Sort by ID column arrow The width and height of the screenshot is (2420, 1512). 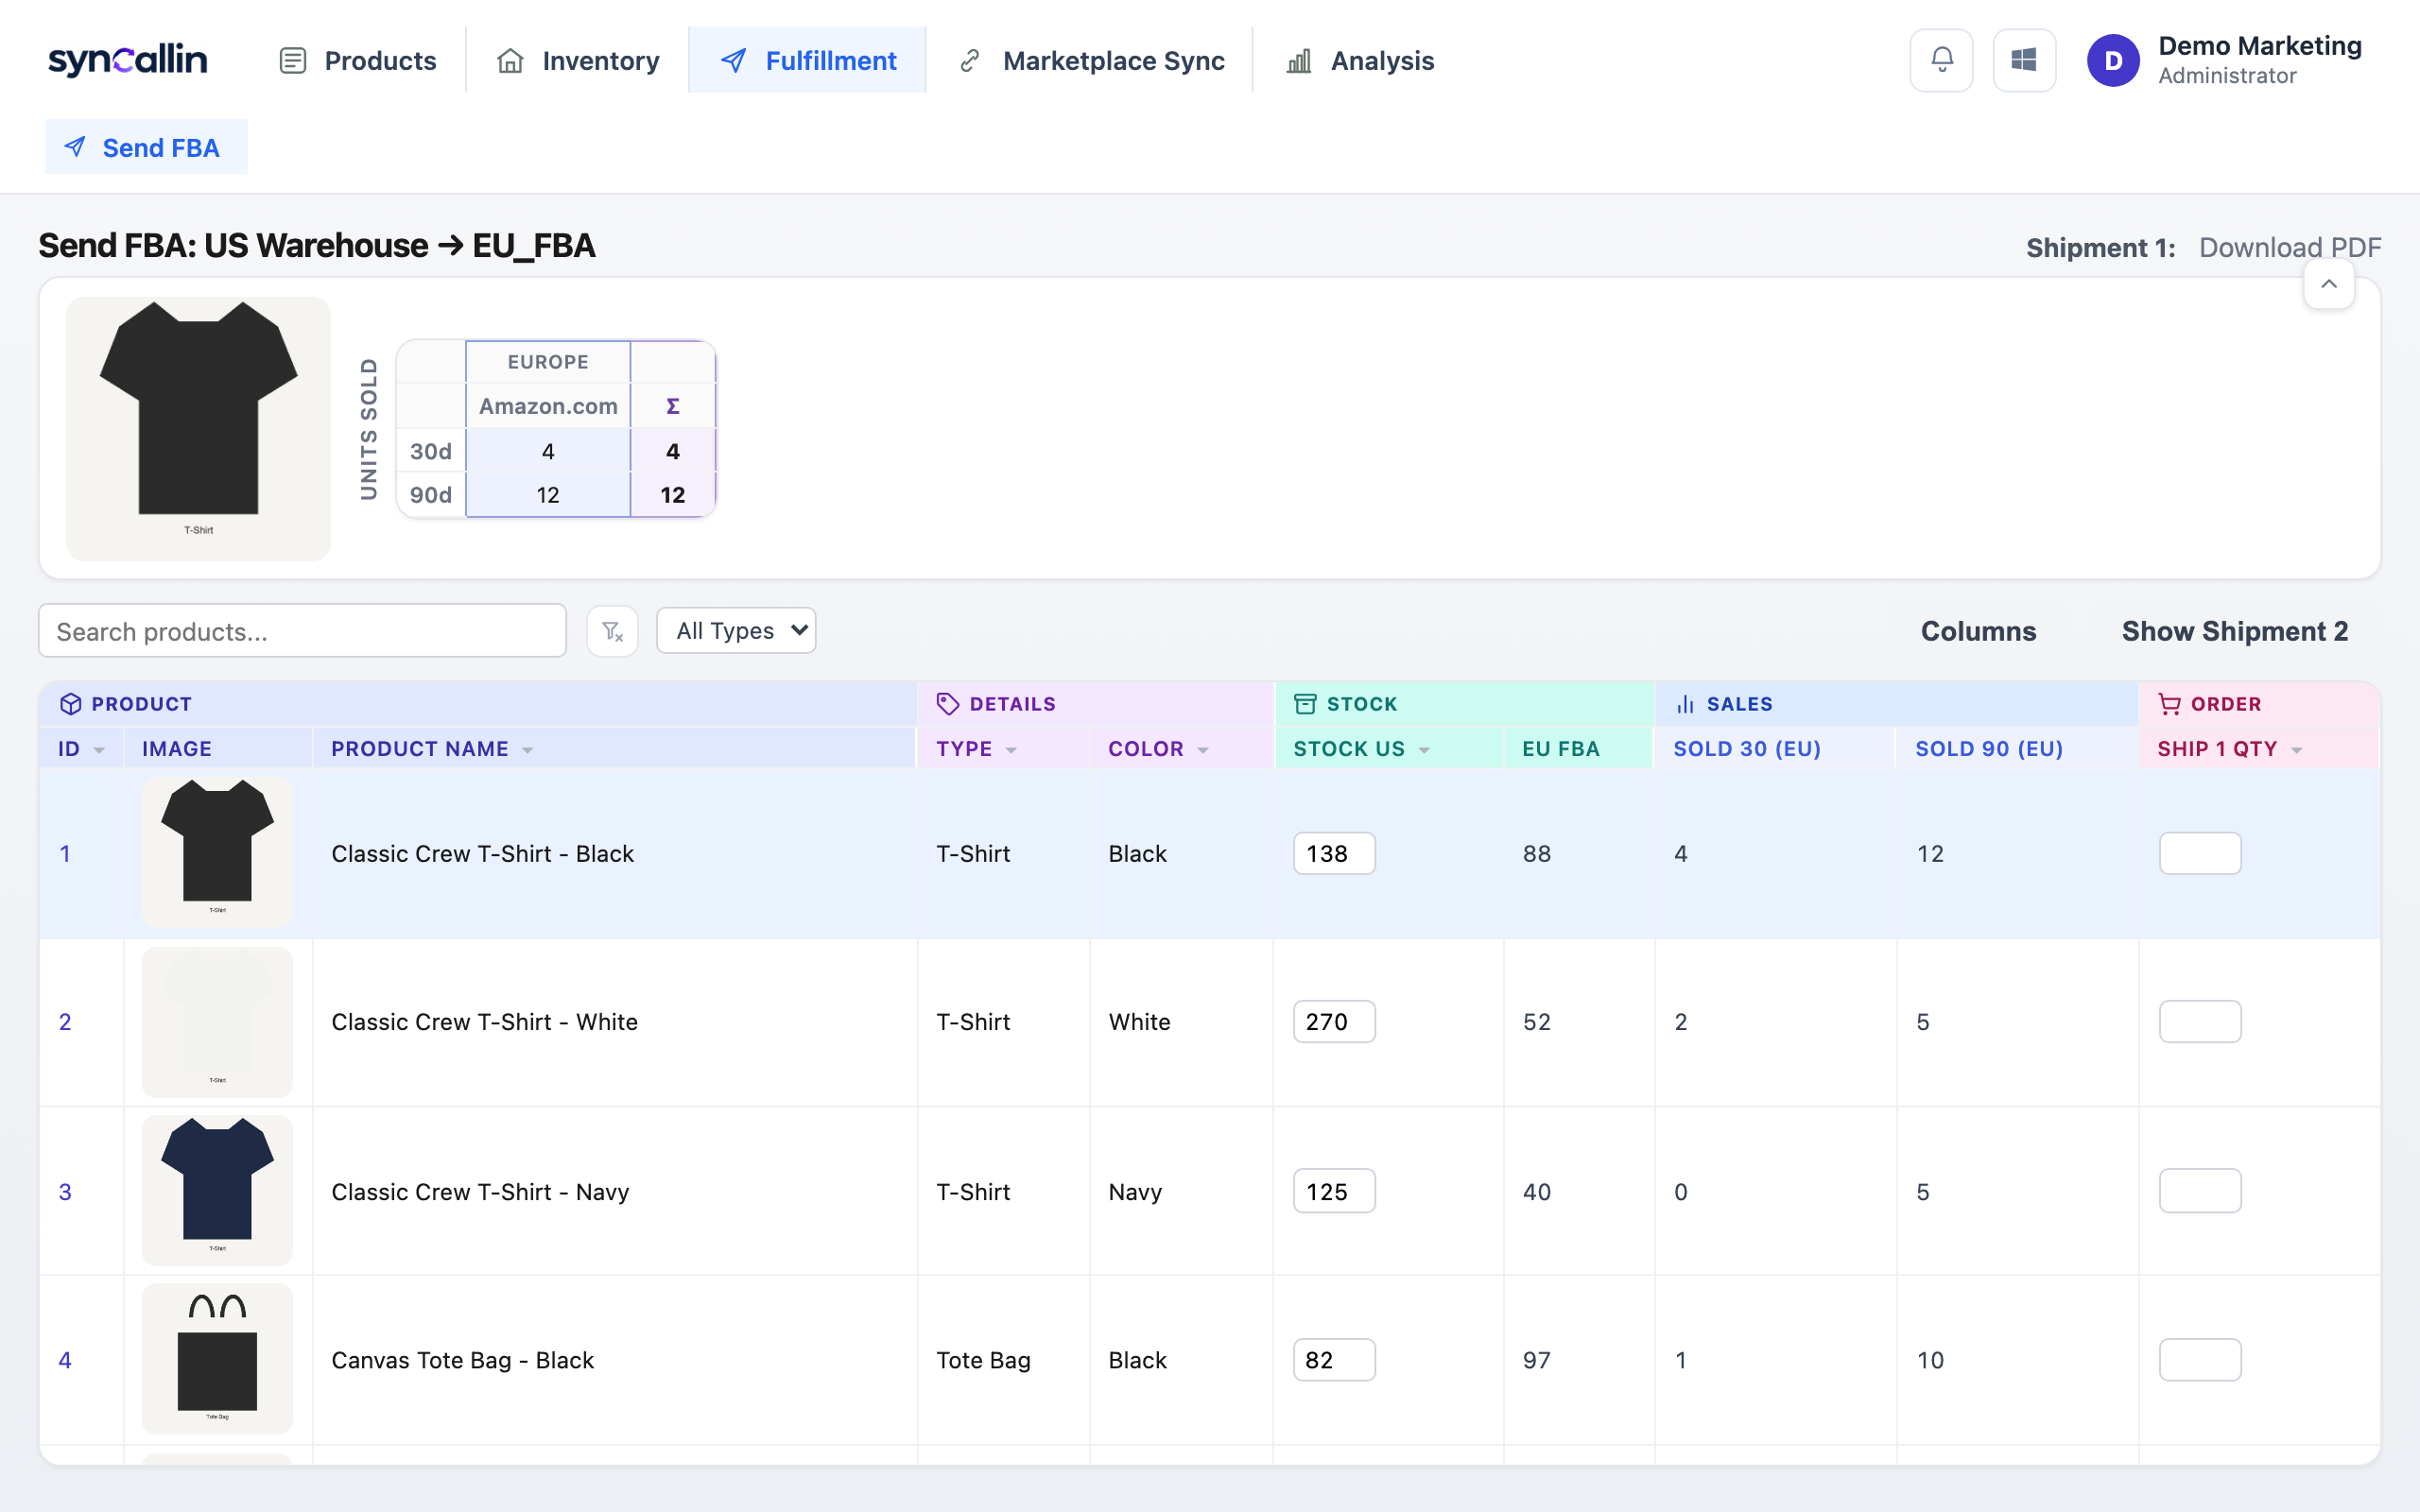point(99,750)
